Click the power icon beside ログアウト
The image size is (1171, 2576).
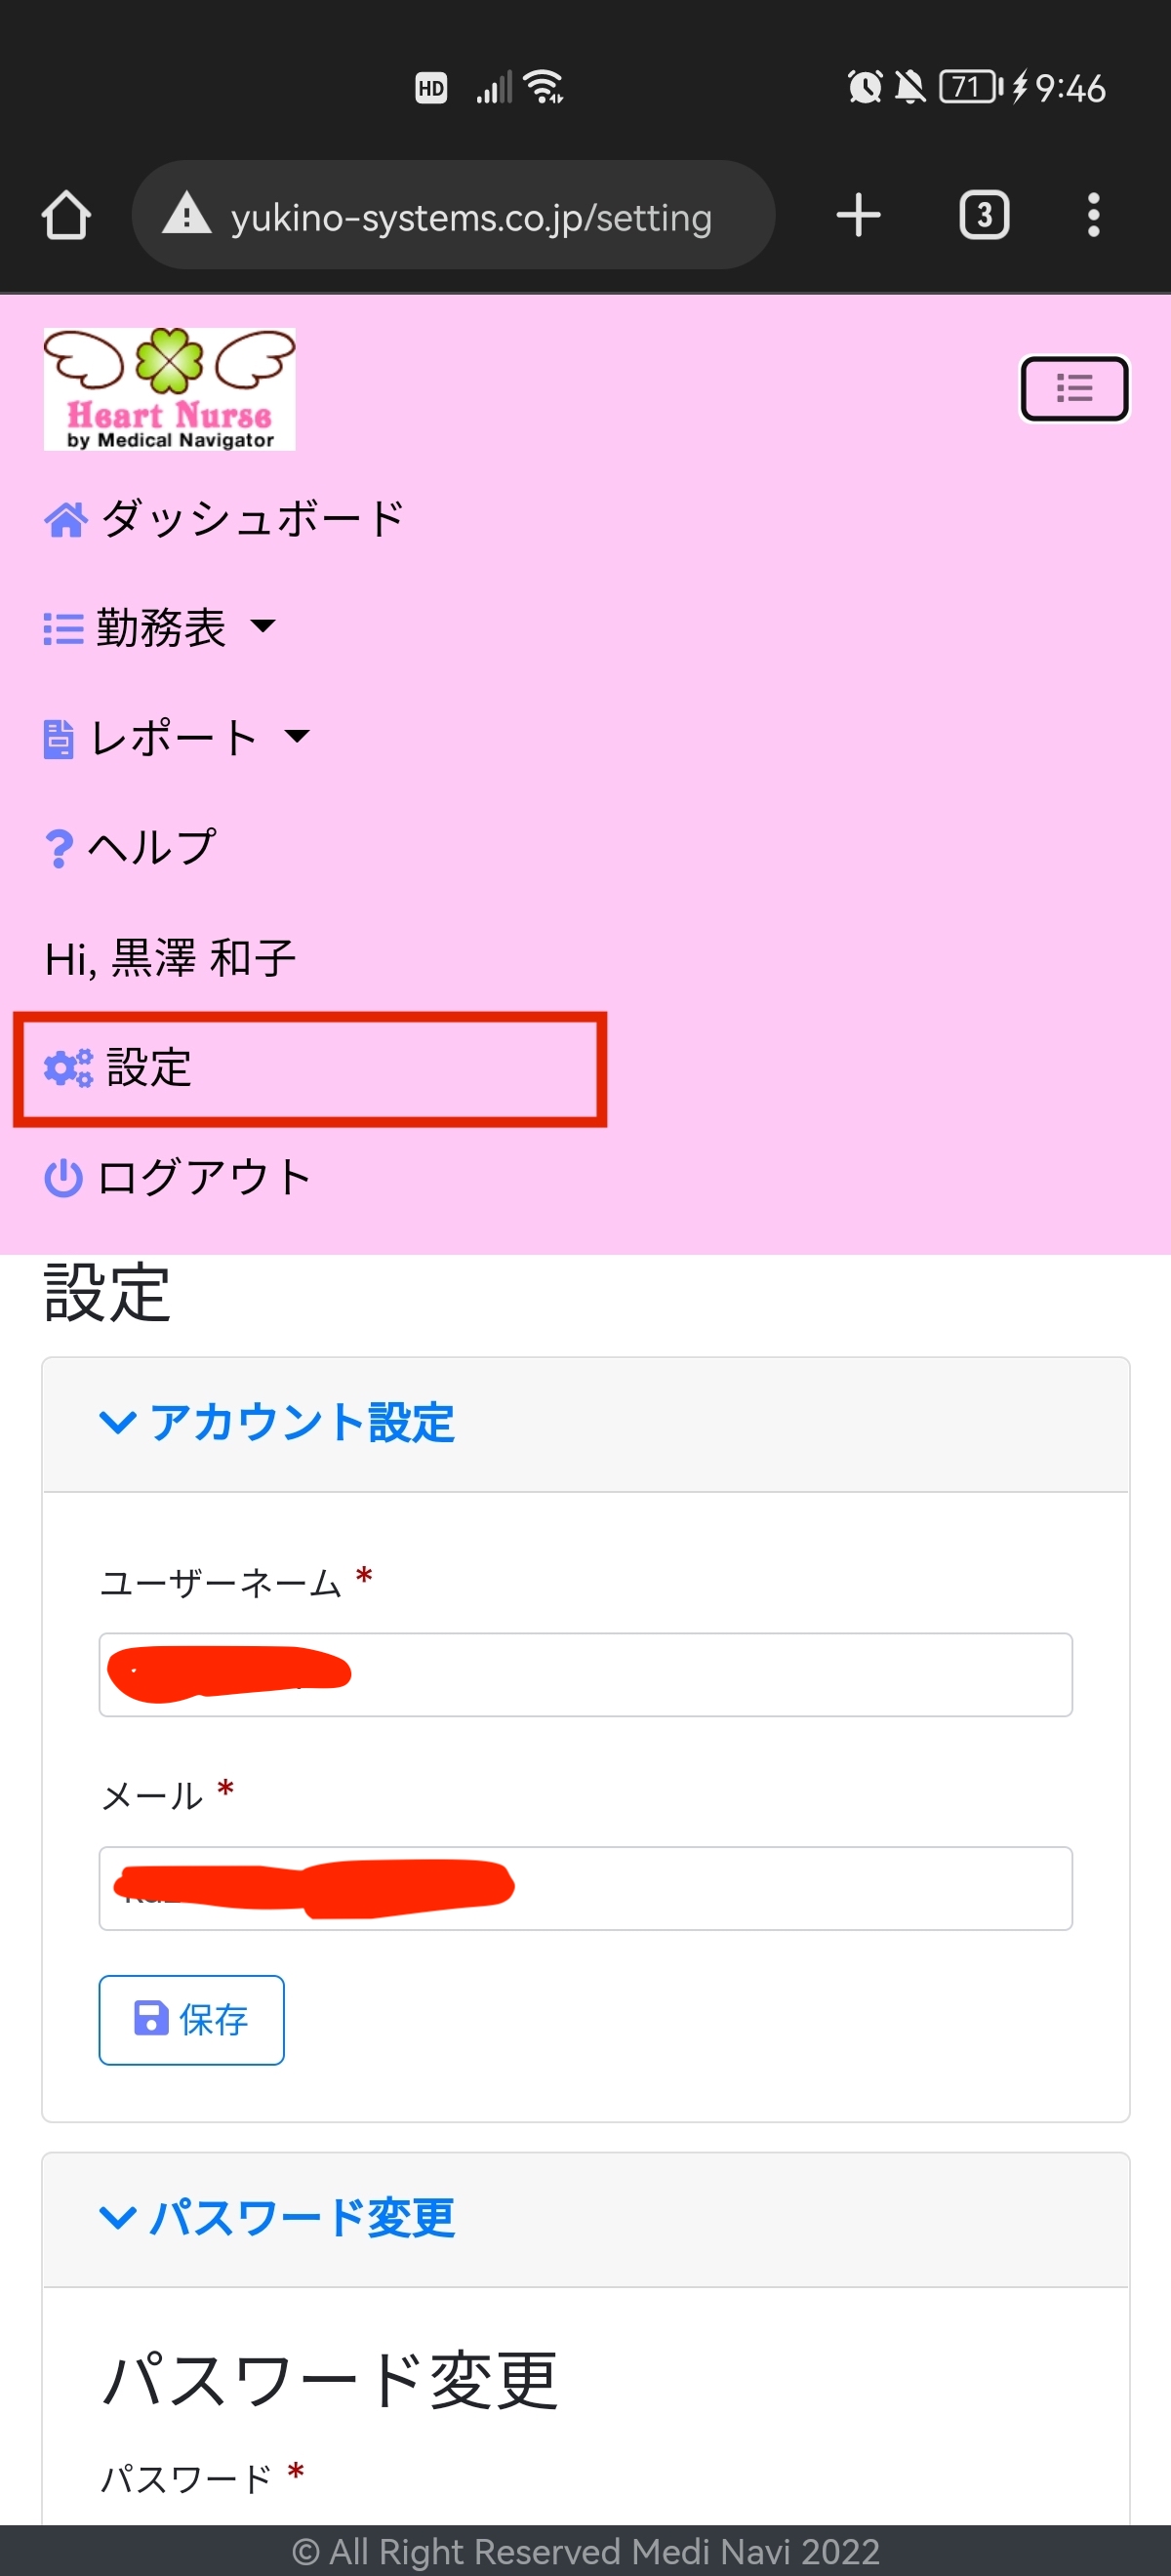click(x=63, y=1177)
